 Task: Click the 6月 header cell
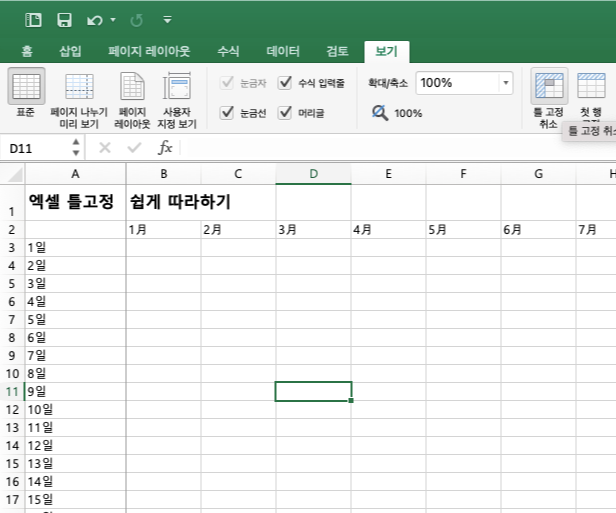pos(538,230)
